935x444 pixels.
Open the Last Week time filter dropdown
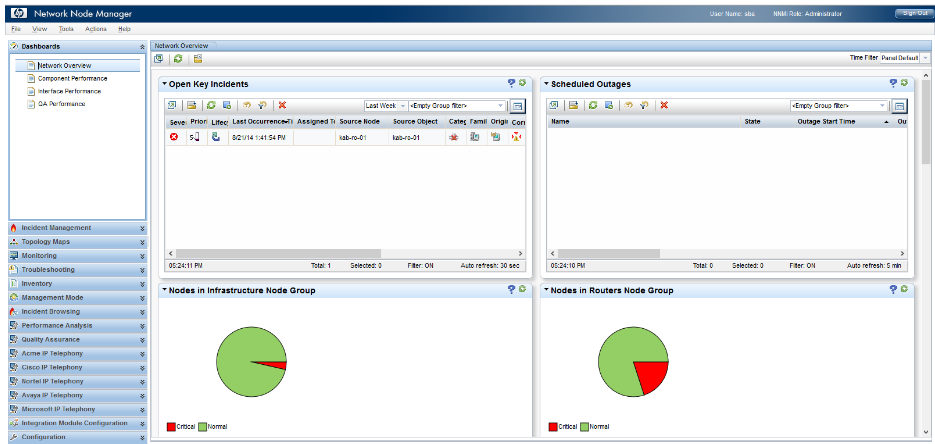point(403,105)
